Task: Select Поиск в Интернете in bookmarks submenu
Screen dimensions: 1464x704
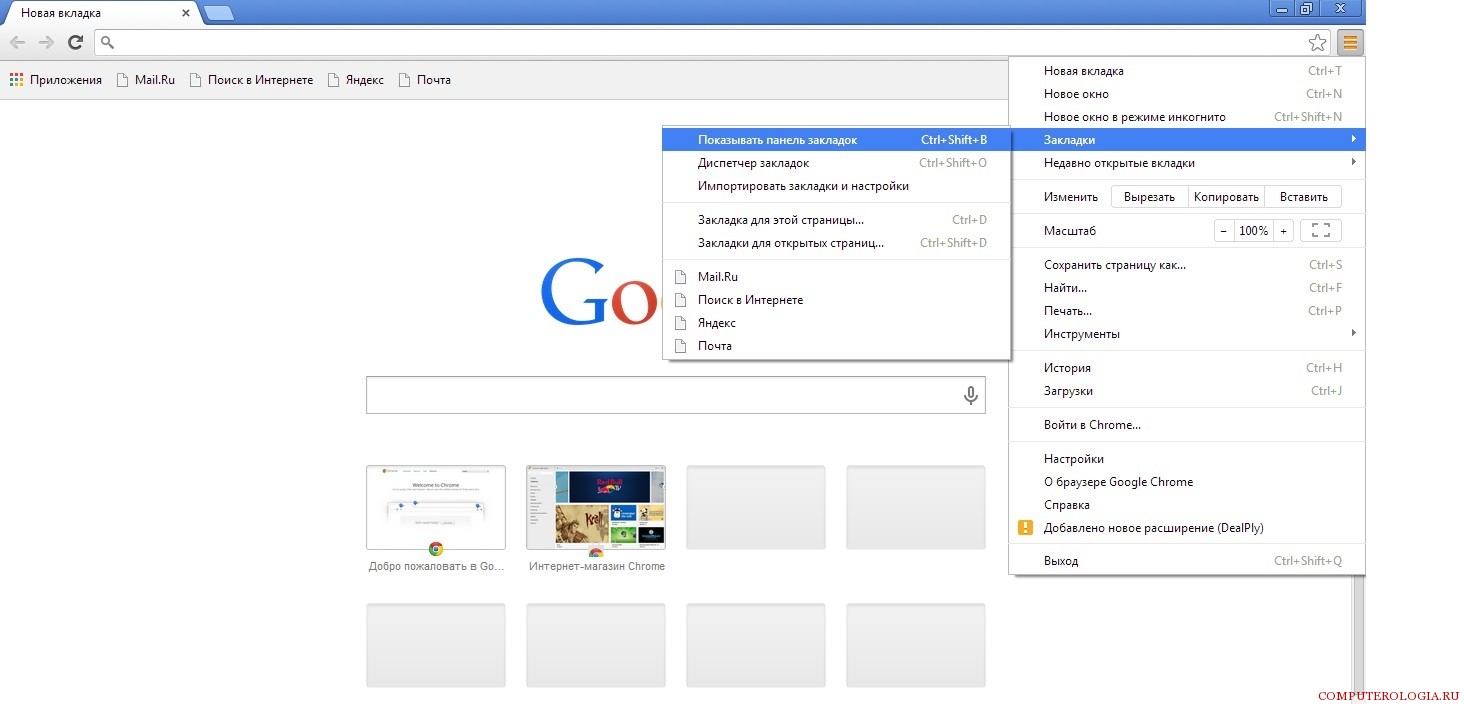Action: pyautogui.click(x=837, y=300)
